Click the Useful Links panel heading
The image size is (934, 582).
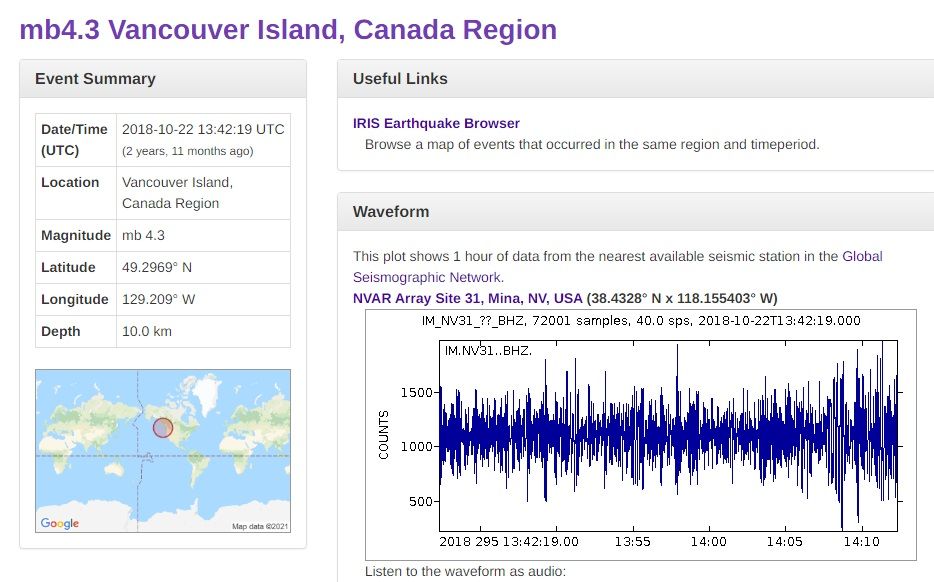[400, 79]
